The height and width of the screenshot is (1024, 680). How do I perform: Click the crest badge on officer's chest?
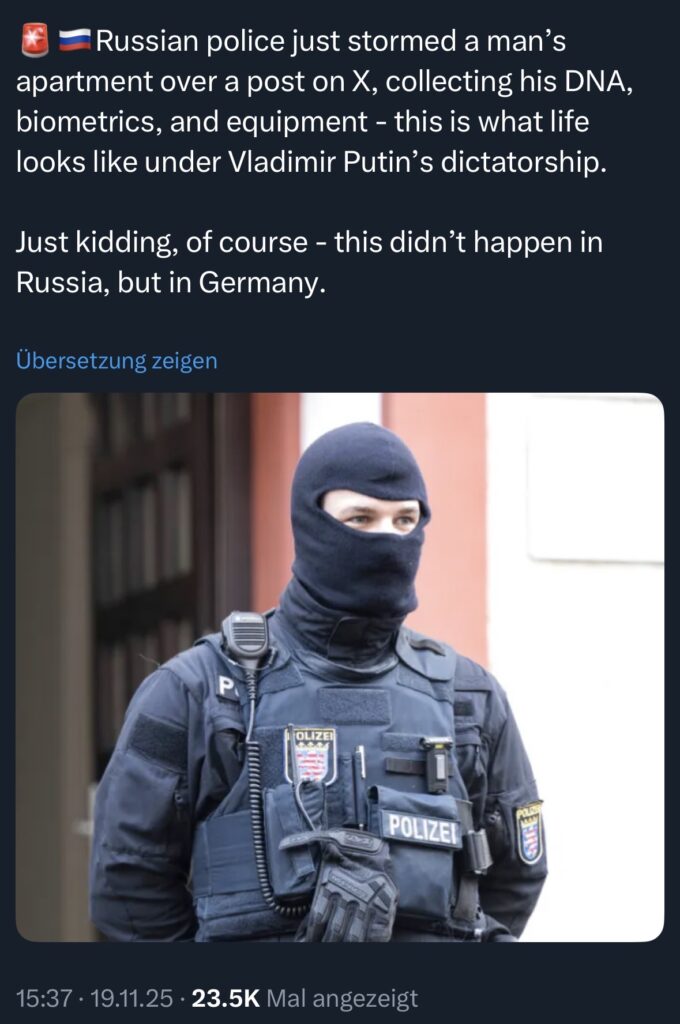click(x=311, y=756)
